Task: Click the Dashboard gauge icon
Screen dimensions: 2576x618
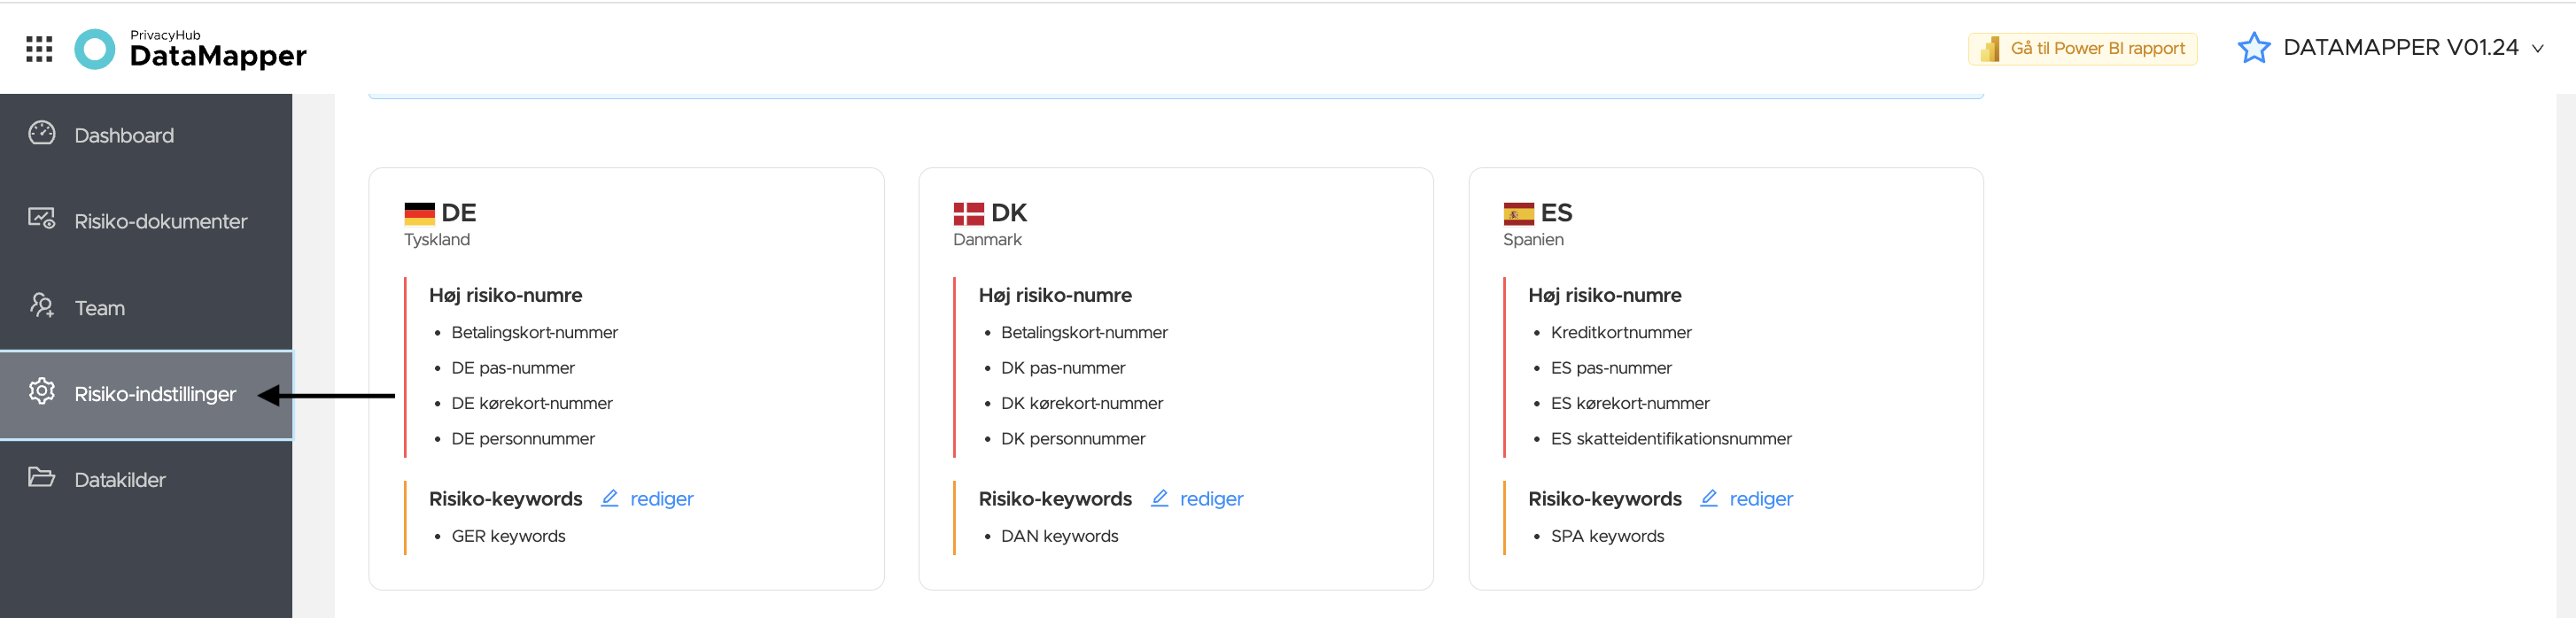Action: coord(42,133)
